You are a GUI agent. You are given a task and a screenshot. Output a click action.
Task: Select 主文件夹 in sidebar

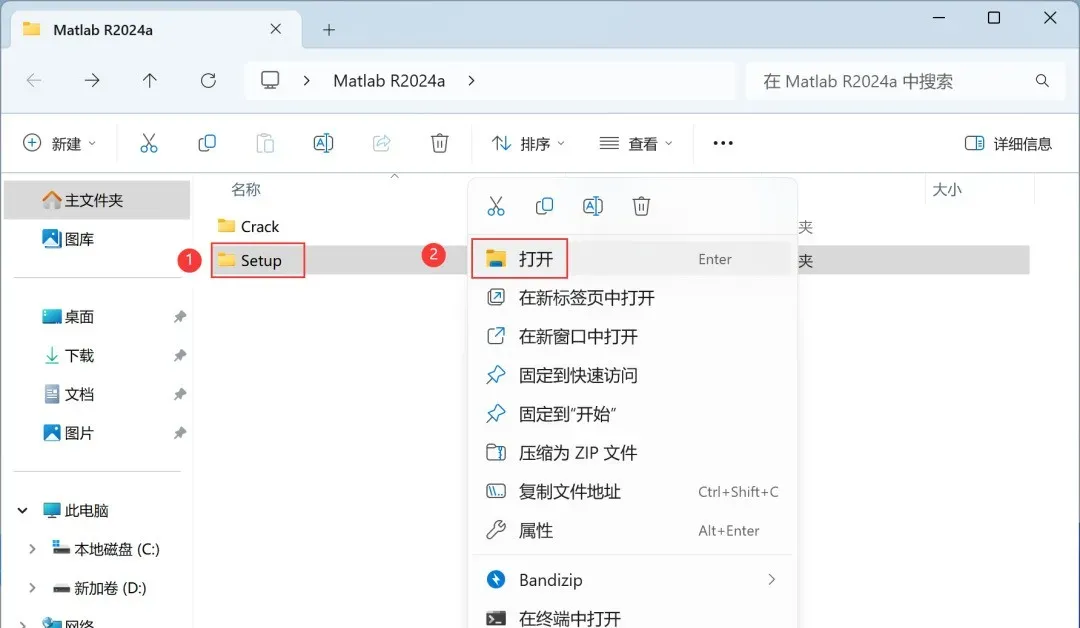point(97,200)
